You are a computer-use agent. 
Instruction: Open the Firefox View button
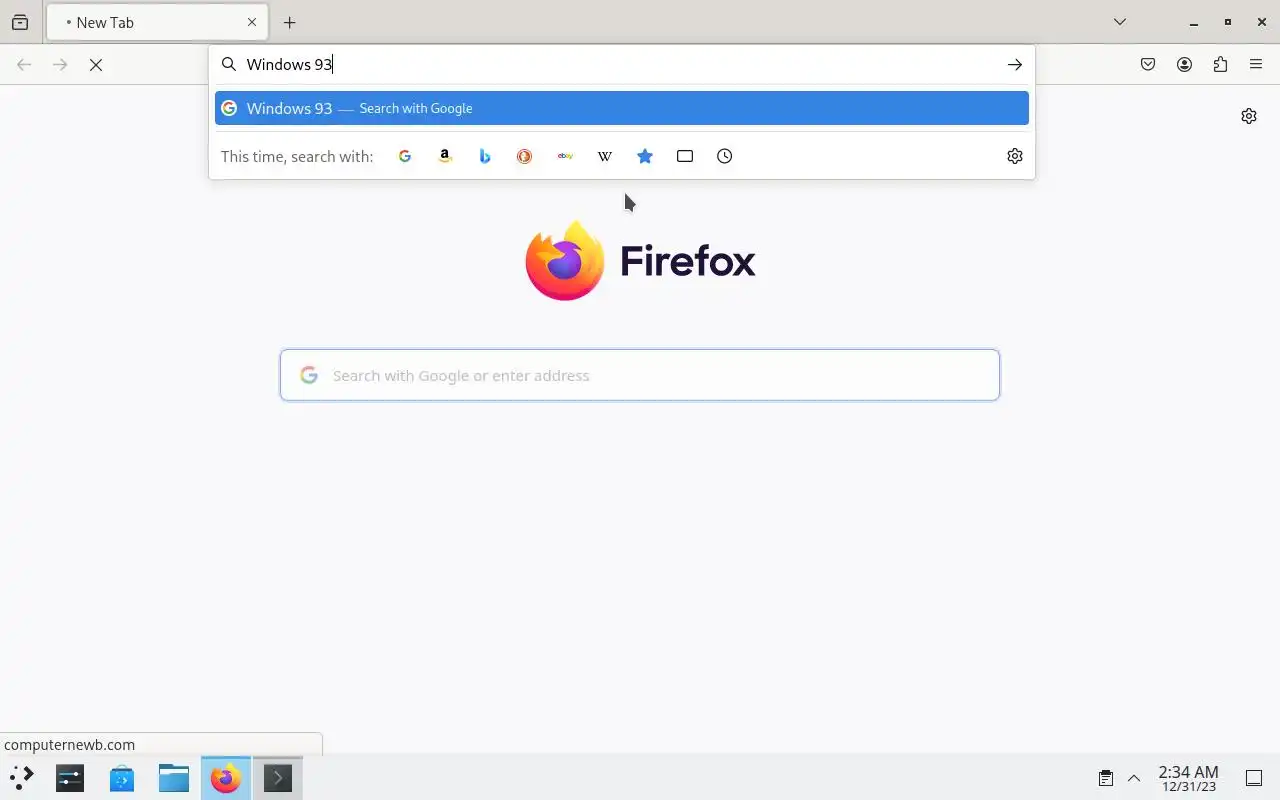pos(20,22)
